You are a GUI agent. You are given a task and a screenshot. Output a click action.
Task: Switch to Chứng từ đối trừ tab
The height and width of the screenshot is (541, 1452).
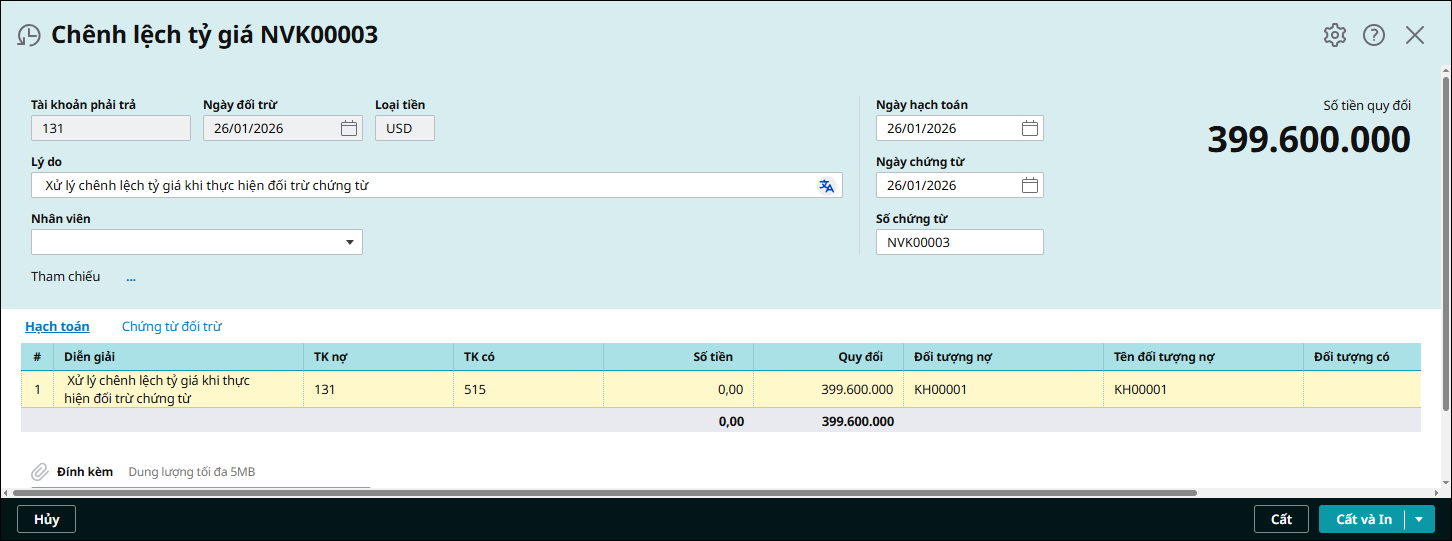(171, 327)
